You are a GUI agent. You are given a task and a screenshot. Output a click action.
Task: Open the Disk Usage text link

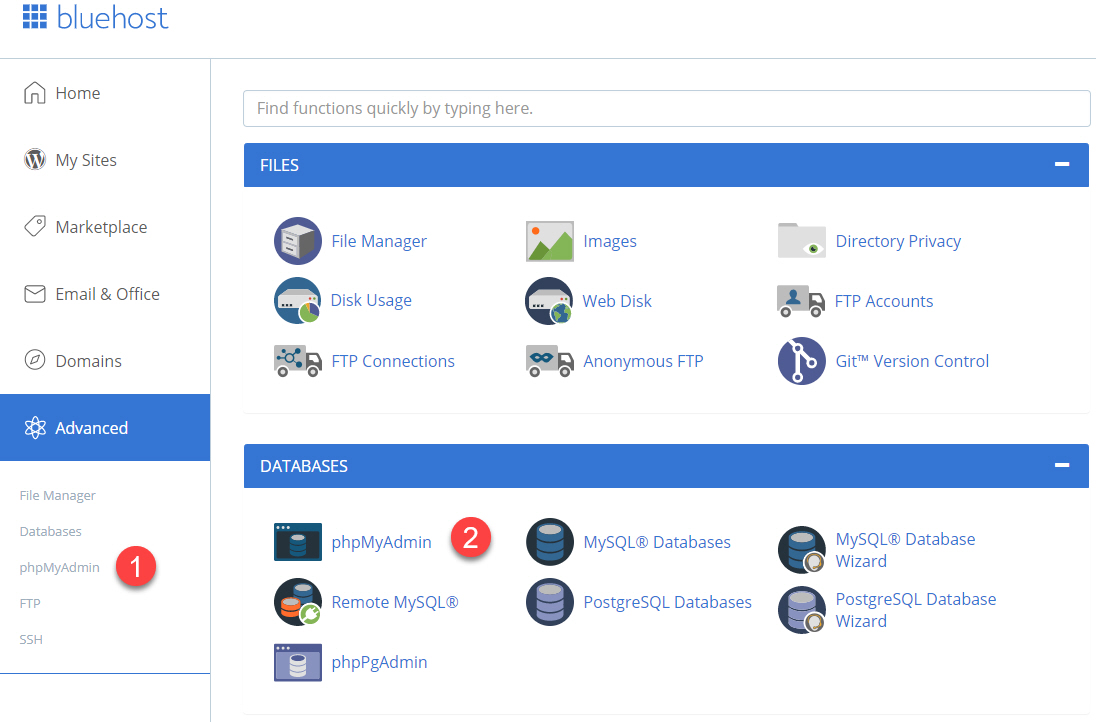[371, 301]
